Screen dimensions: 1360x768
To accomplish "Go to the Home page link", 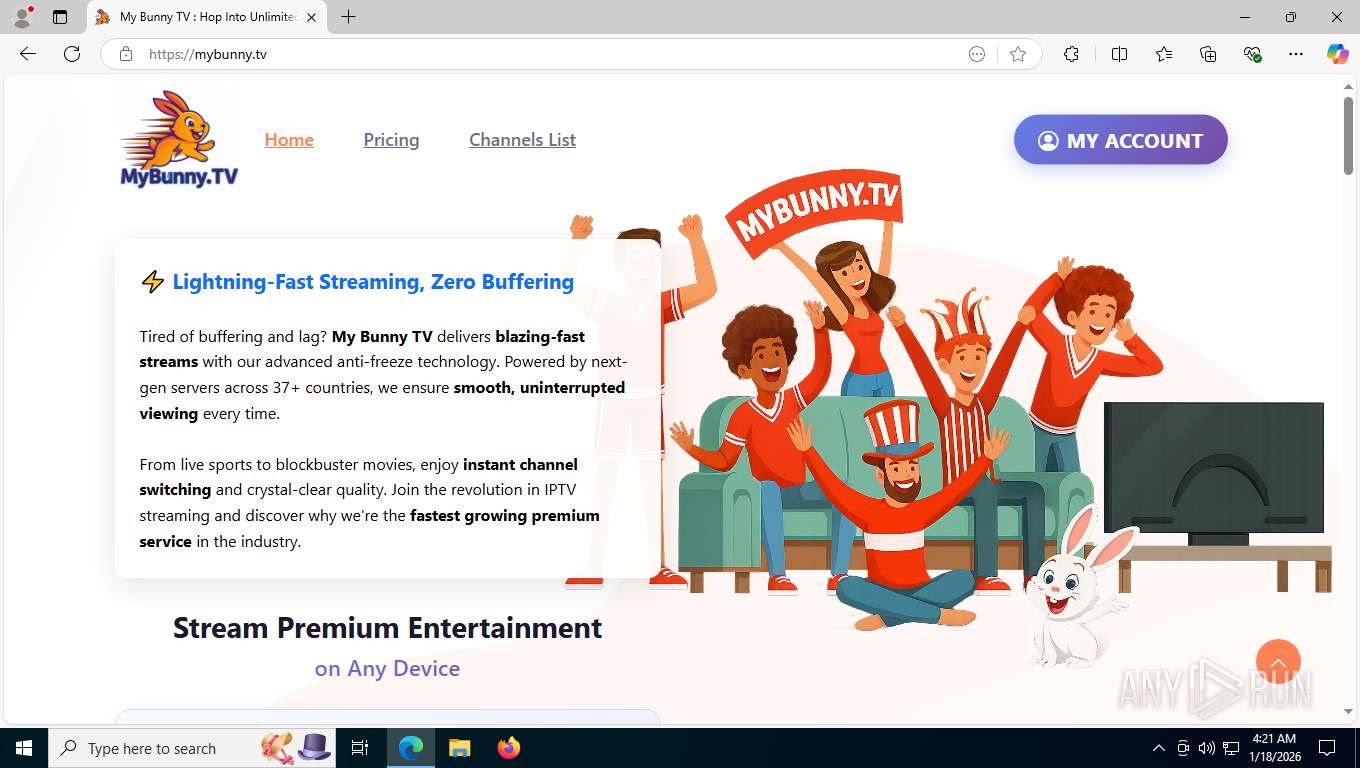I will [x=289, y=140].
